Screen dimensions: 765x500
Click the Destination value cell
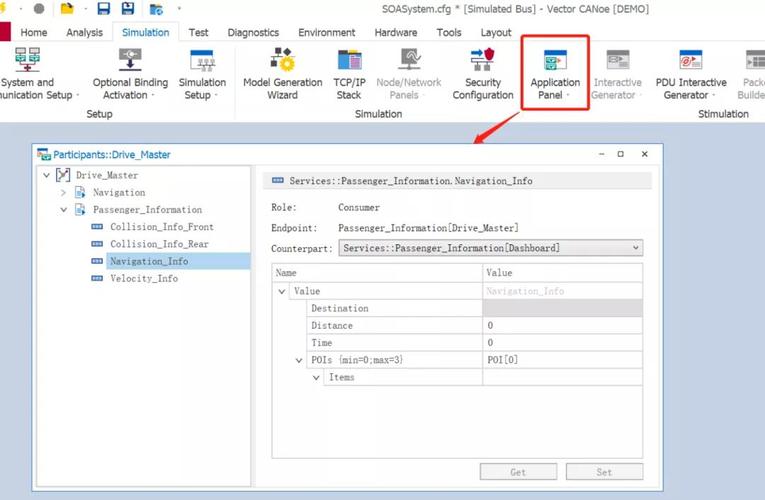click(563, 308)
